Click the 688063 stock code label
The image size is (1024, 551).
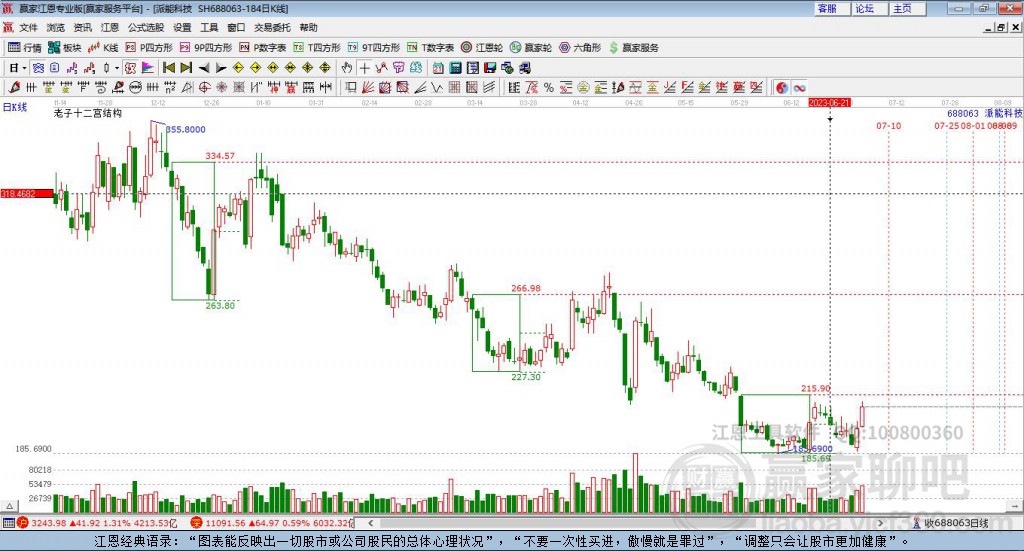click(x=963, y=113)
